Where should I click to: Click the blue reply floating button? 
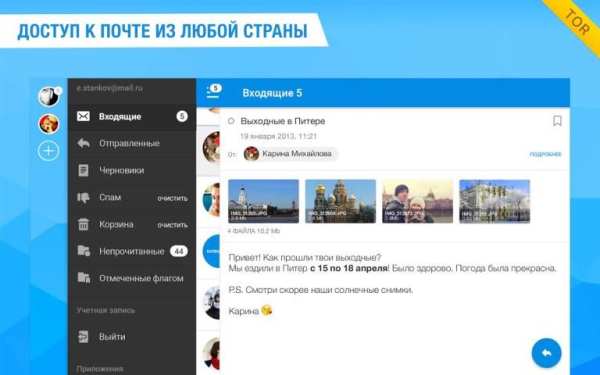tap(546, 353)
